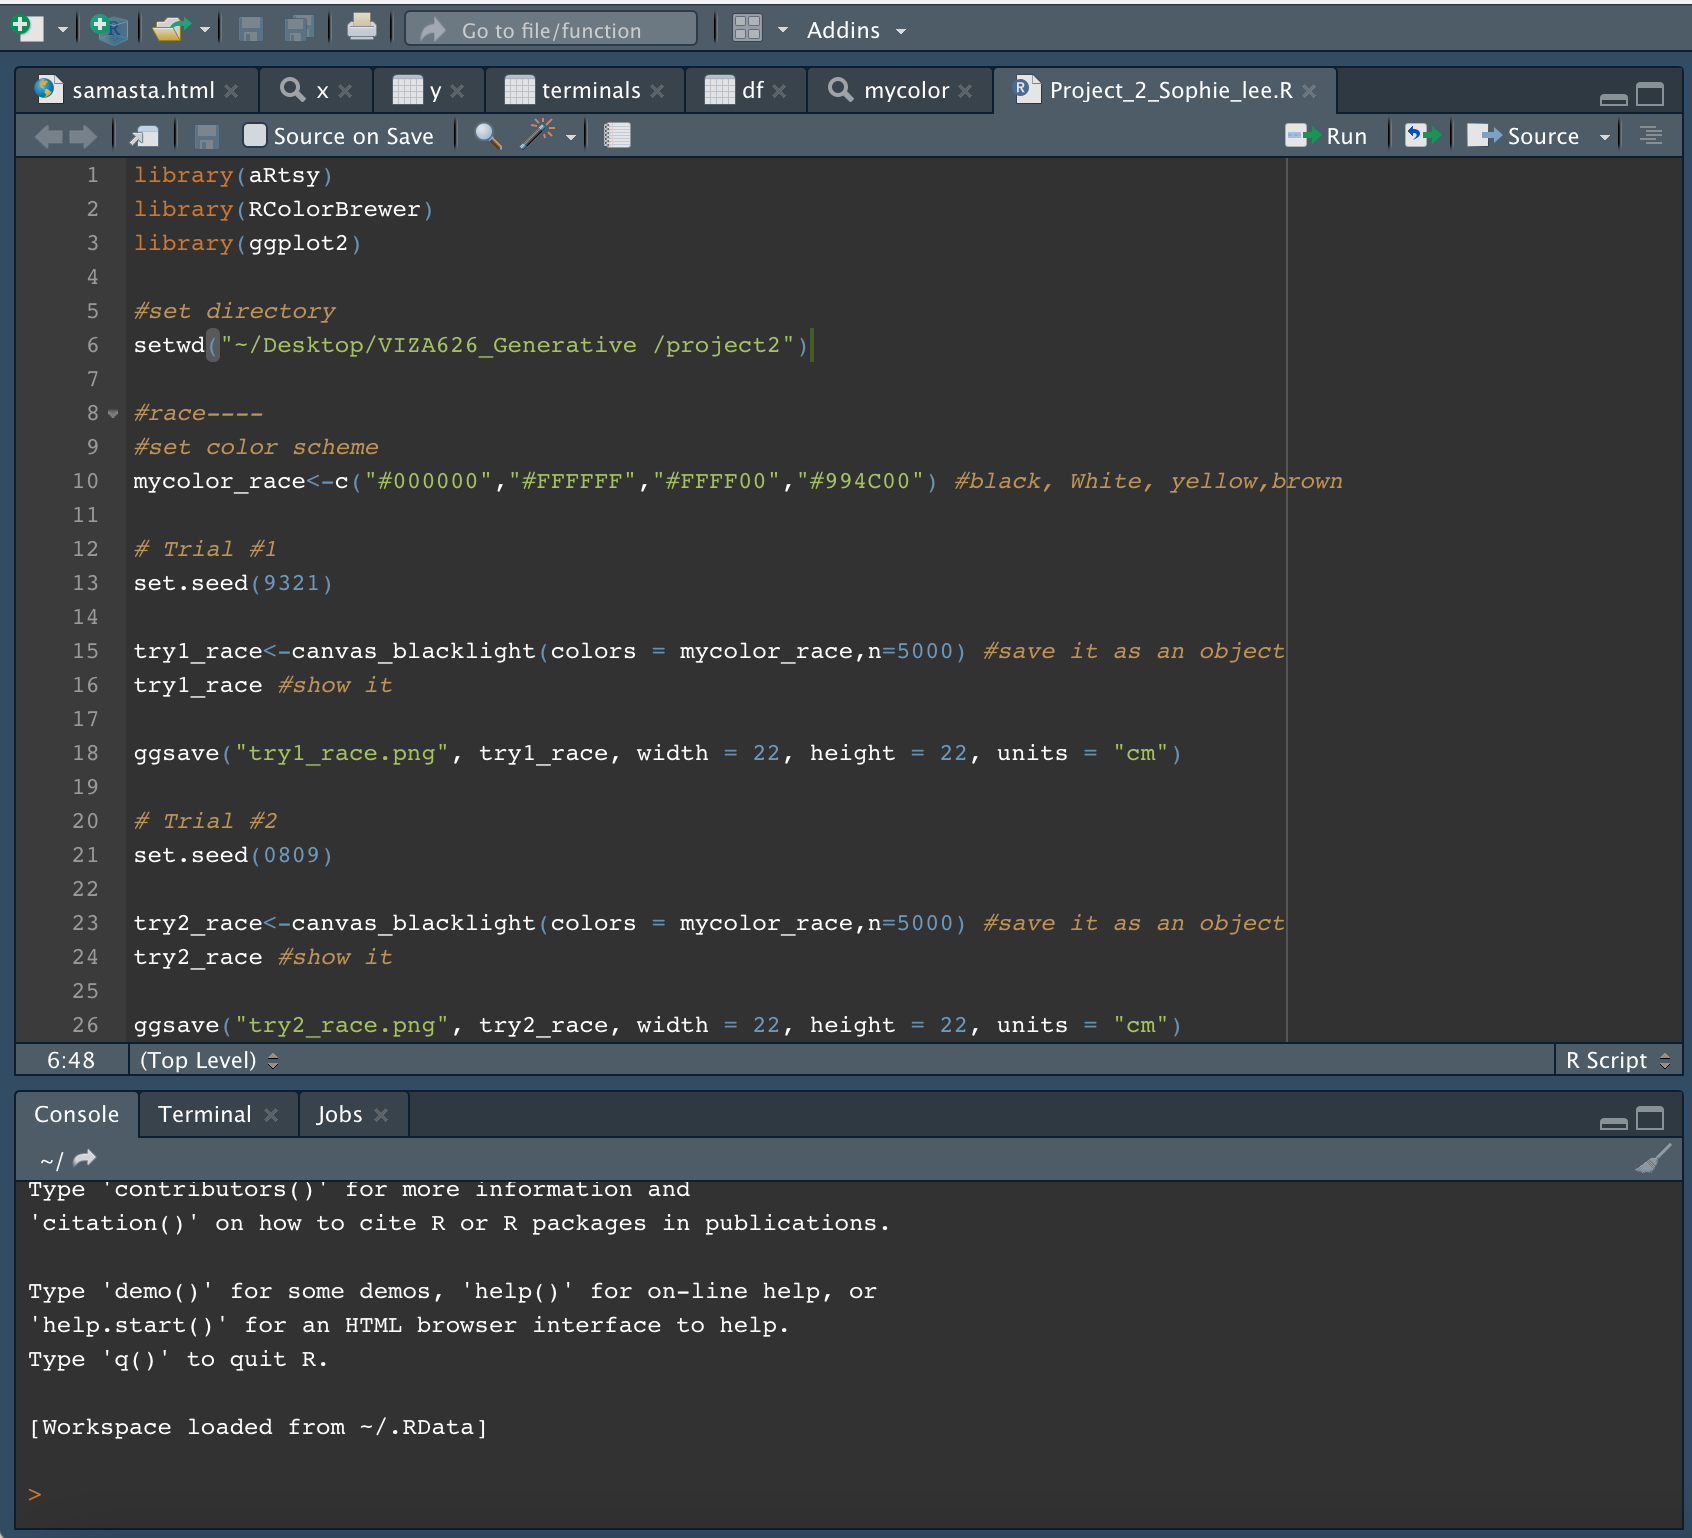Click the Print icon in toolbar

point(361,28)
